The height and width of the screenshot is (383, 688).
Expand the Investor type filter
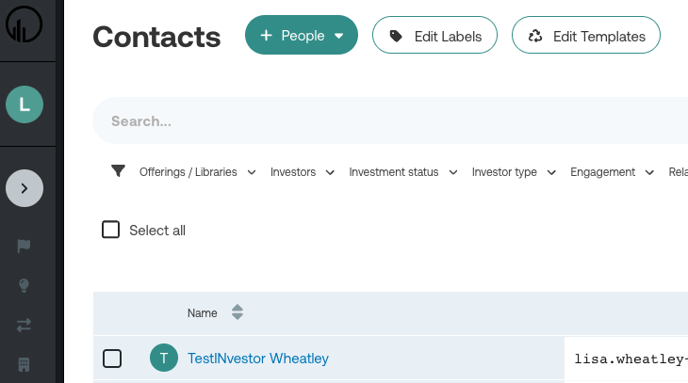tap(514, 172)
